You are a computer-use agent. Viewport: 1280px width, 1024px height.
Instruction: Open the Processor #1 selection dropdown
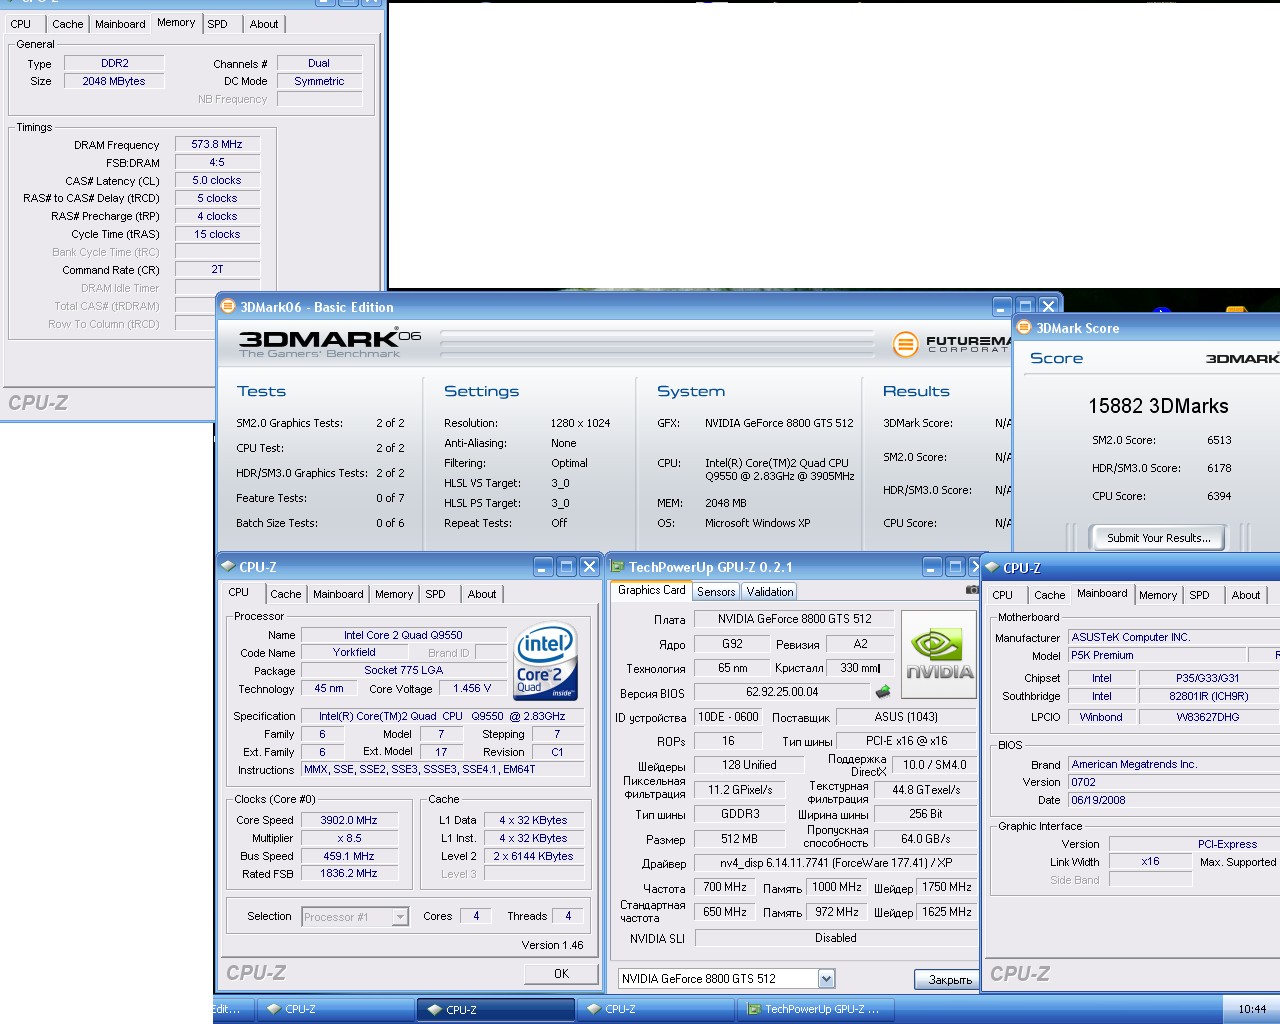[x=400, y=917]
